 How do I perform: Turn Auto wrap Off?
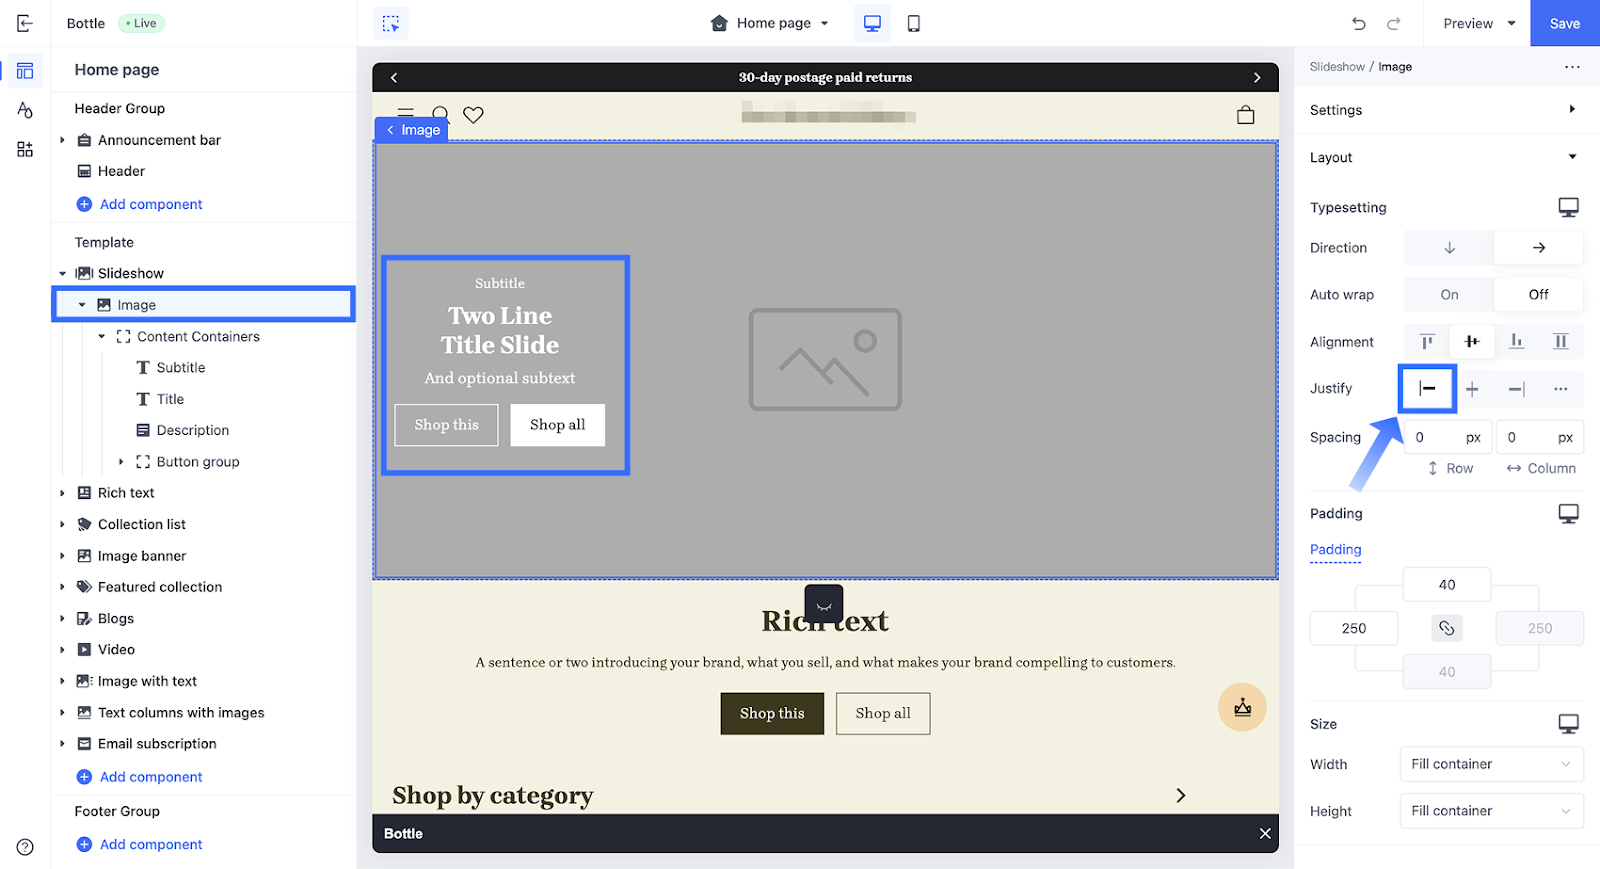tap(1539, 294)
